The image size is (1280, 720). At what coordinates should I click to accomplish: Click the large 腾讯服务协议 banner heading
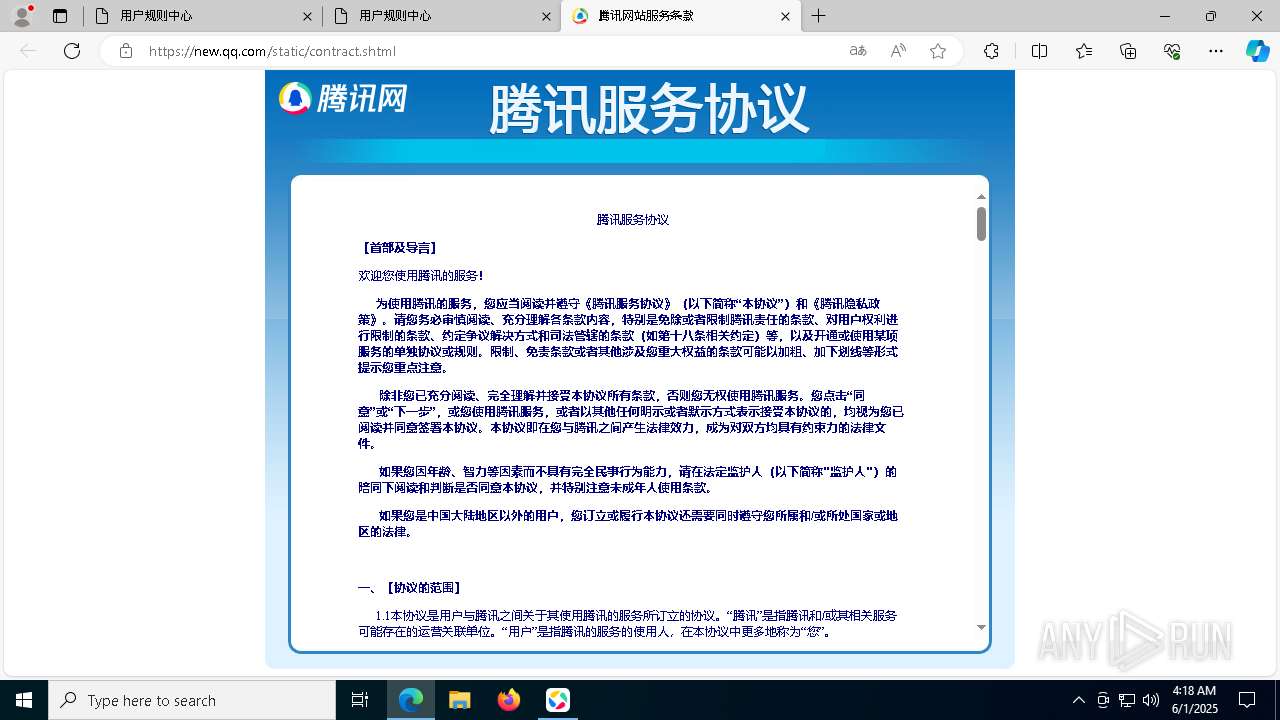coord(648,109)
